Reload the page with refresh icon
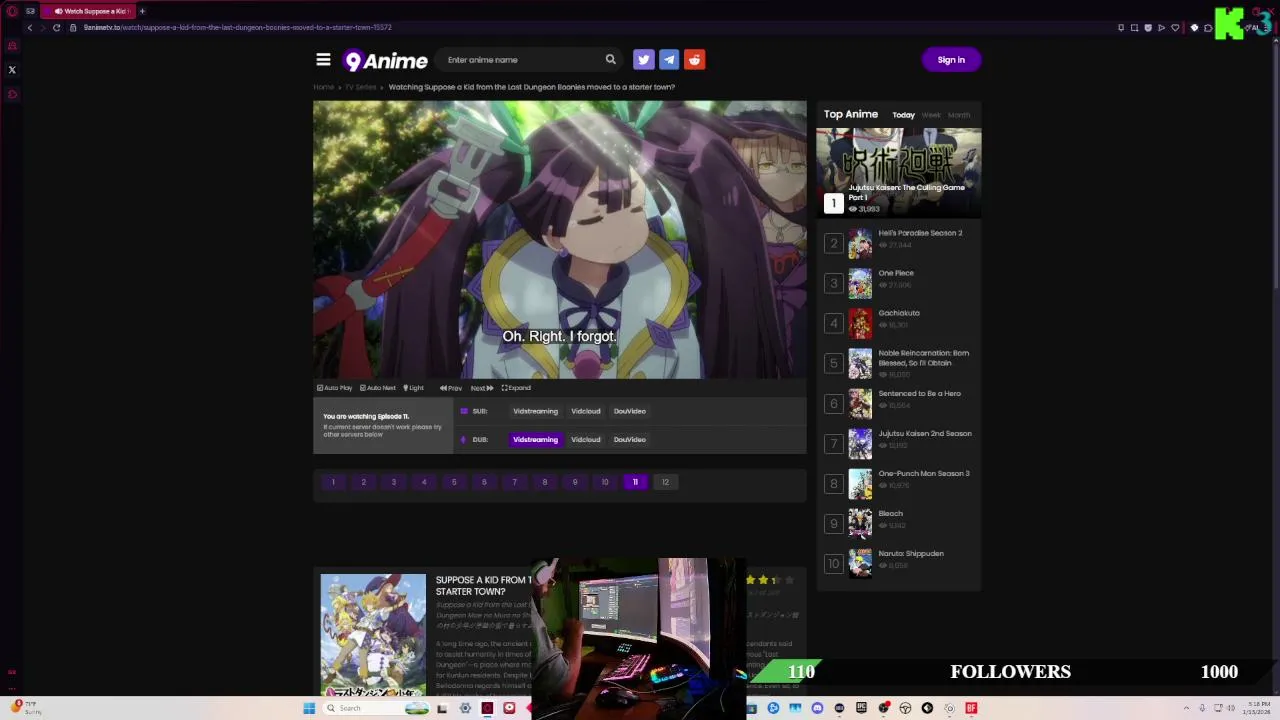The image size is (1280, 720). [57, 27]
